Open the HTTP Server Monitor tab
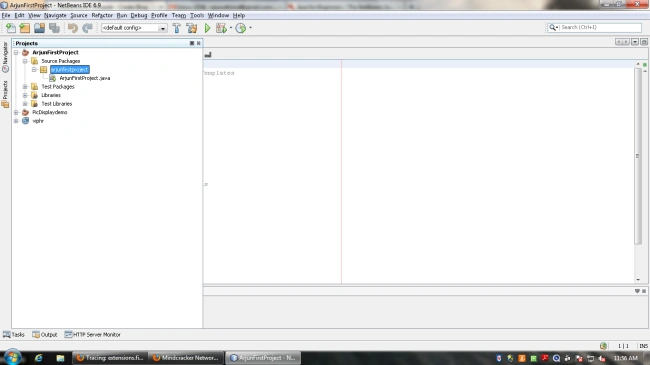 point(92,335)
